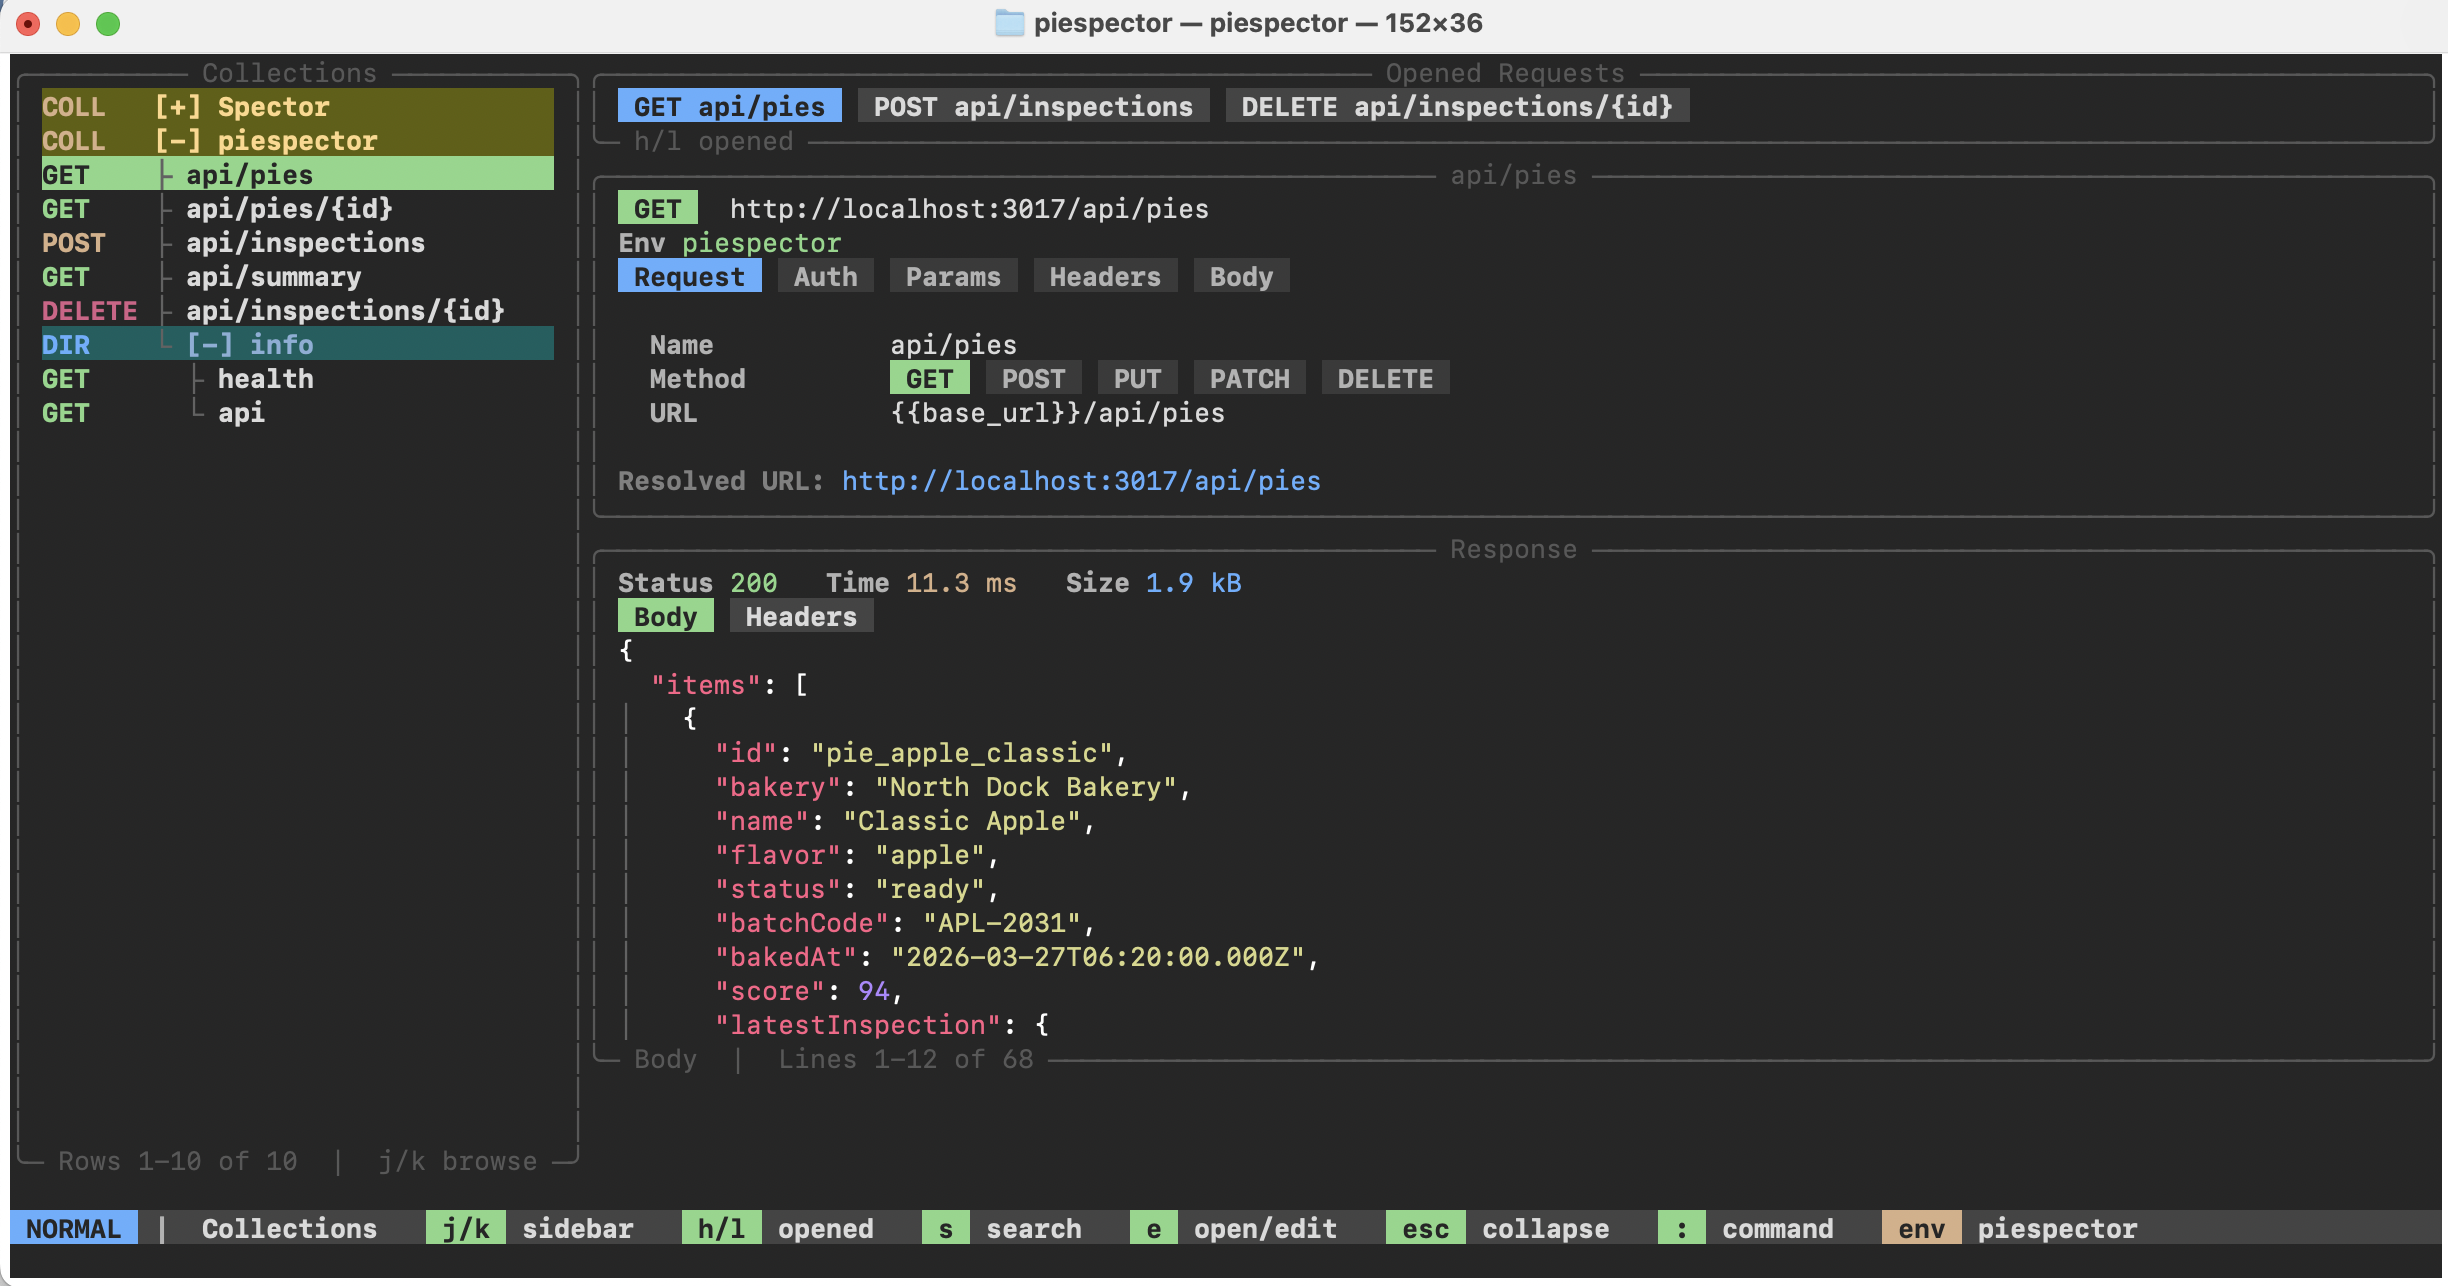Image resolution: width=2448 pixels, height=1286 pixels.
Task: Select the health request under info
Action: (x=265, y=379)
